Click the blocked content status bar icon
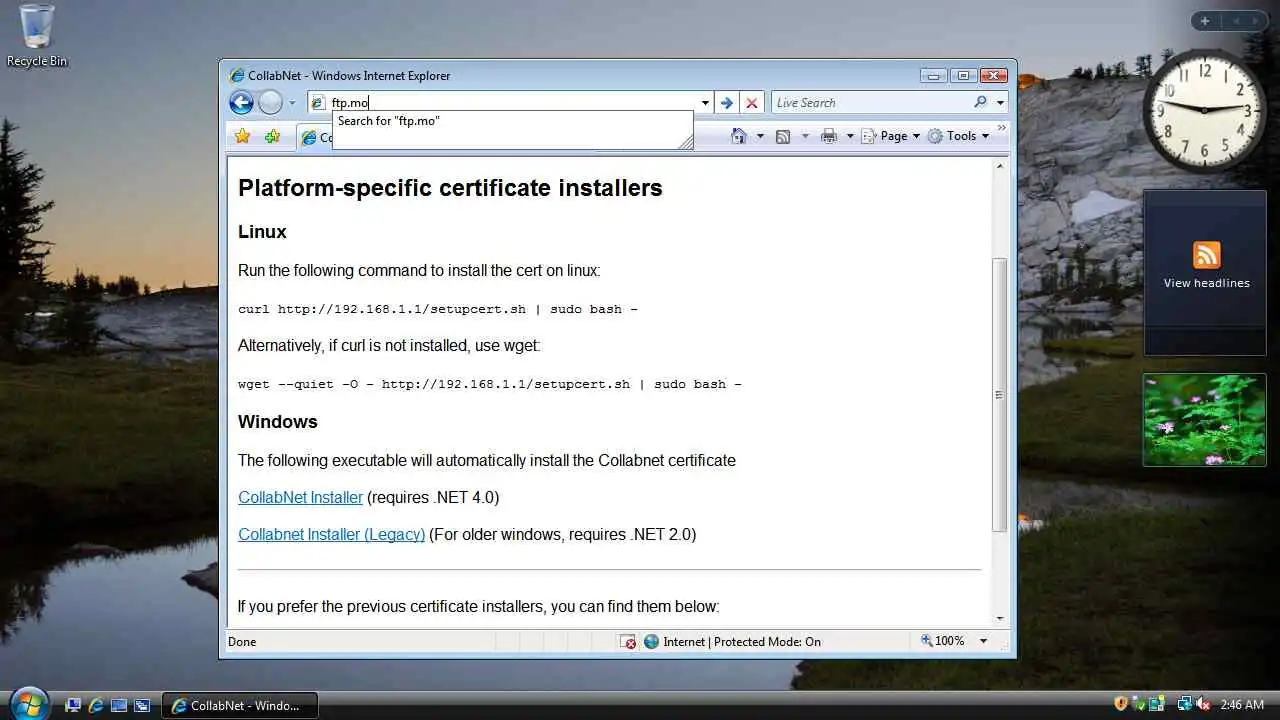This screenshot has width=1280, height=720. [628, 642]
